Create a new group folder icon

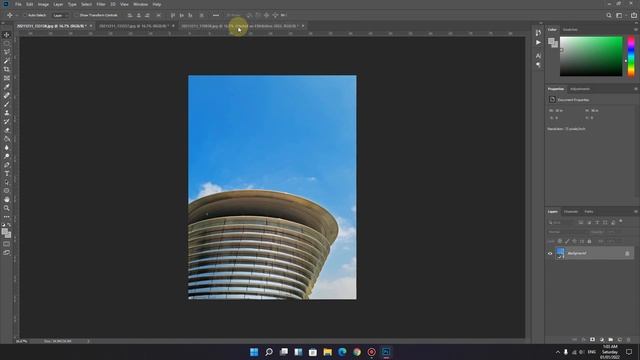pos(610,340)
